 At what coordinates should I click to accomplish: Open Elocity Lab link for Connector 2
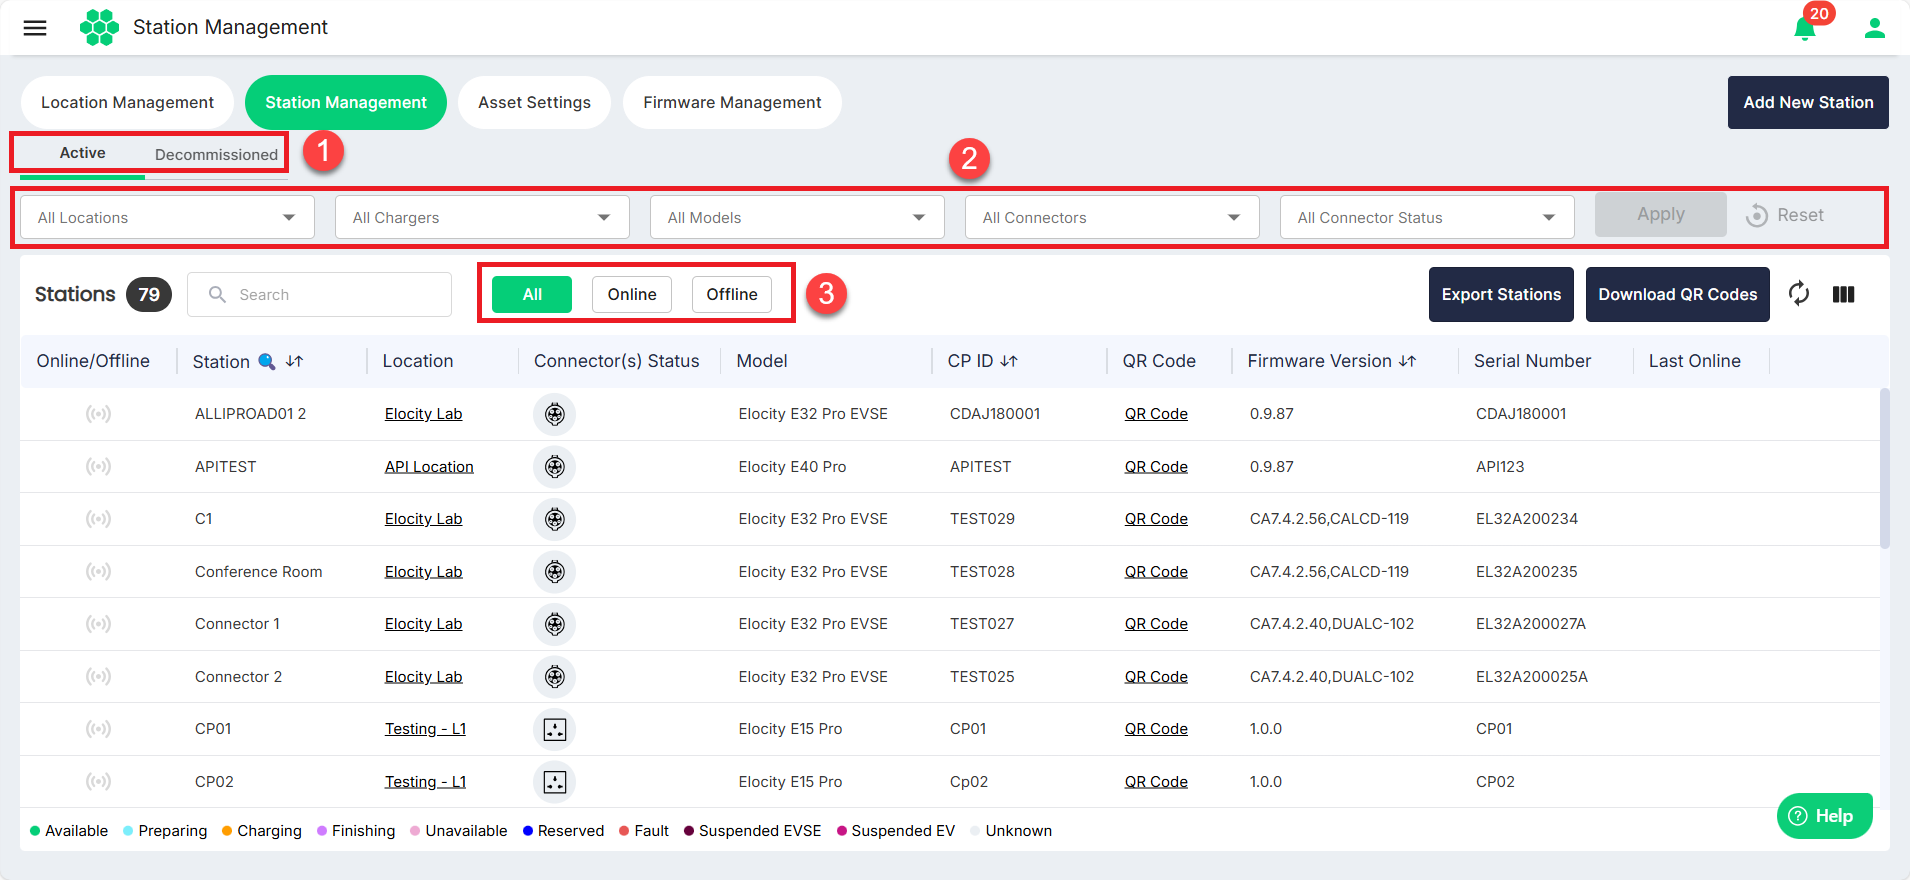point(423,677)
